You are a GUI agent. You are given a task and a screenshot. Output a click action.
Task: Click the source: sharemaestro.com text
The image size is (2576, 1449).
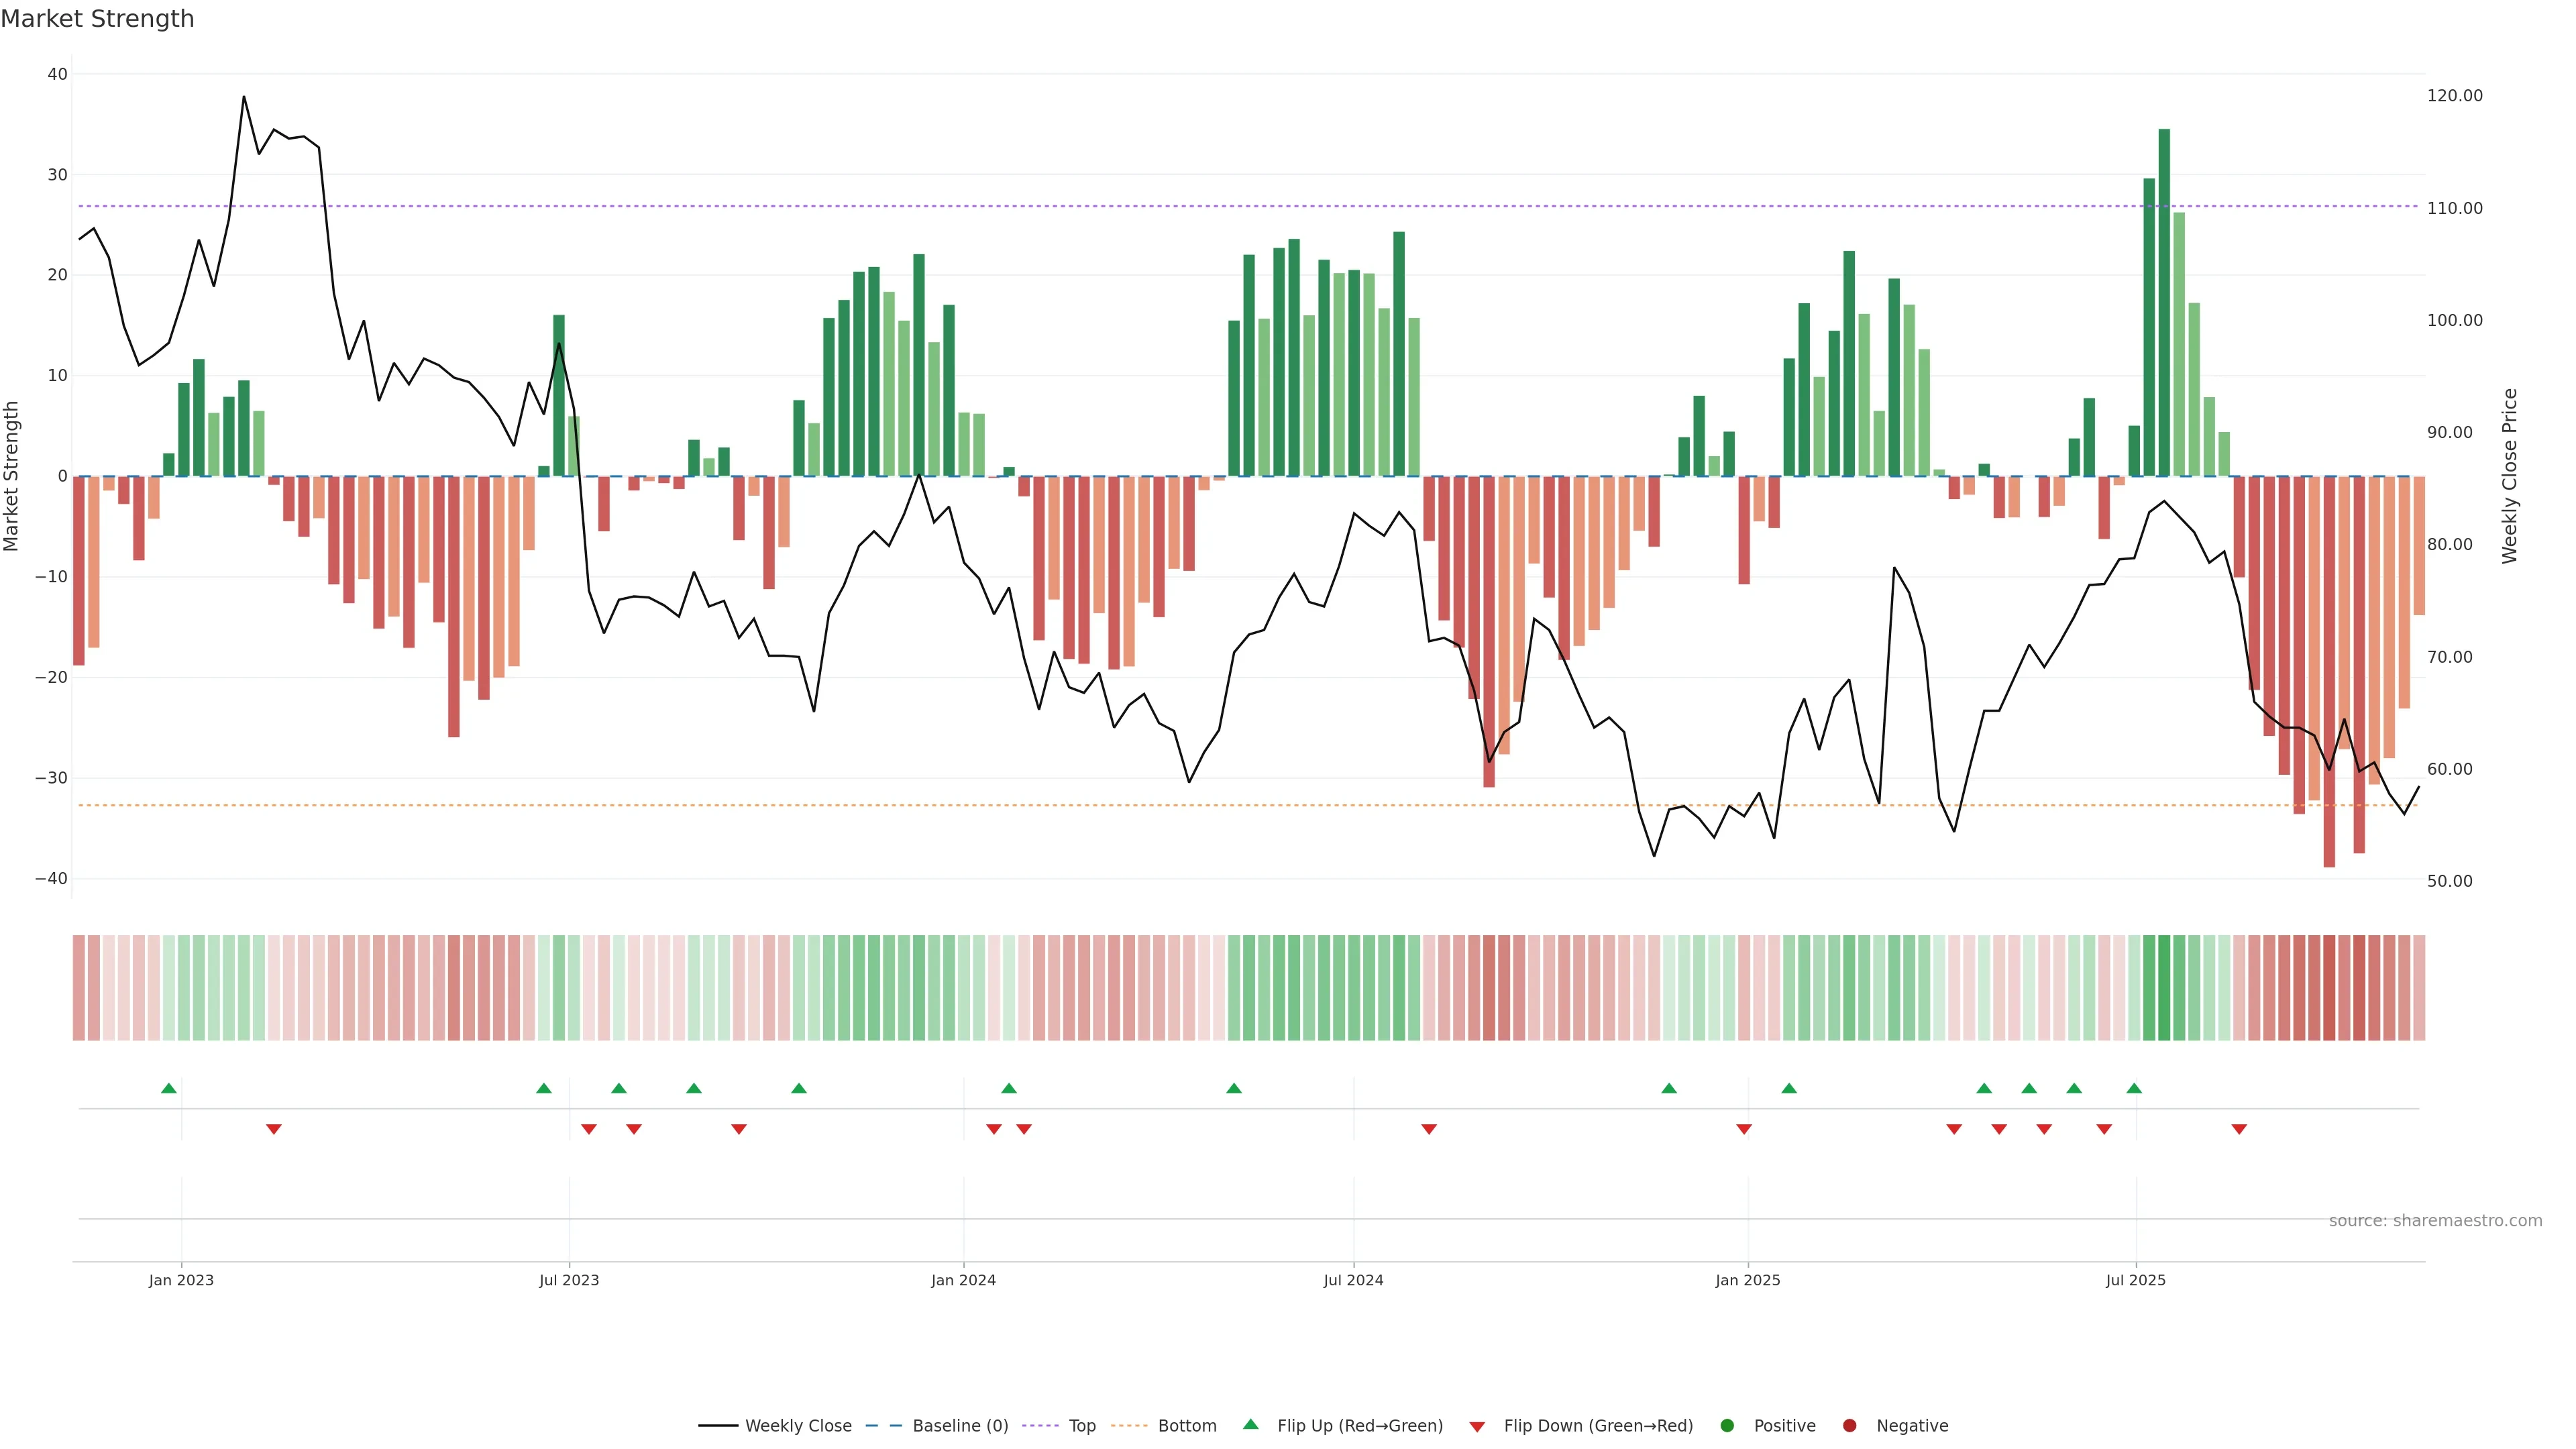[x=2435, y=1220]
